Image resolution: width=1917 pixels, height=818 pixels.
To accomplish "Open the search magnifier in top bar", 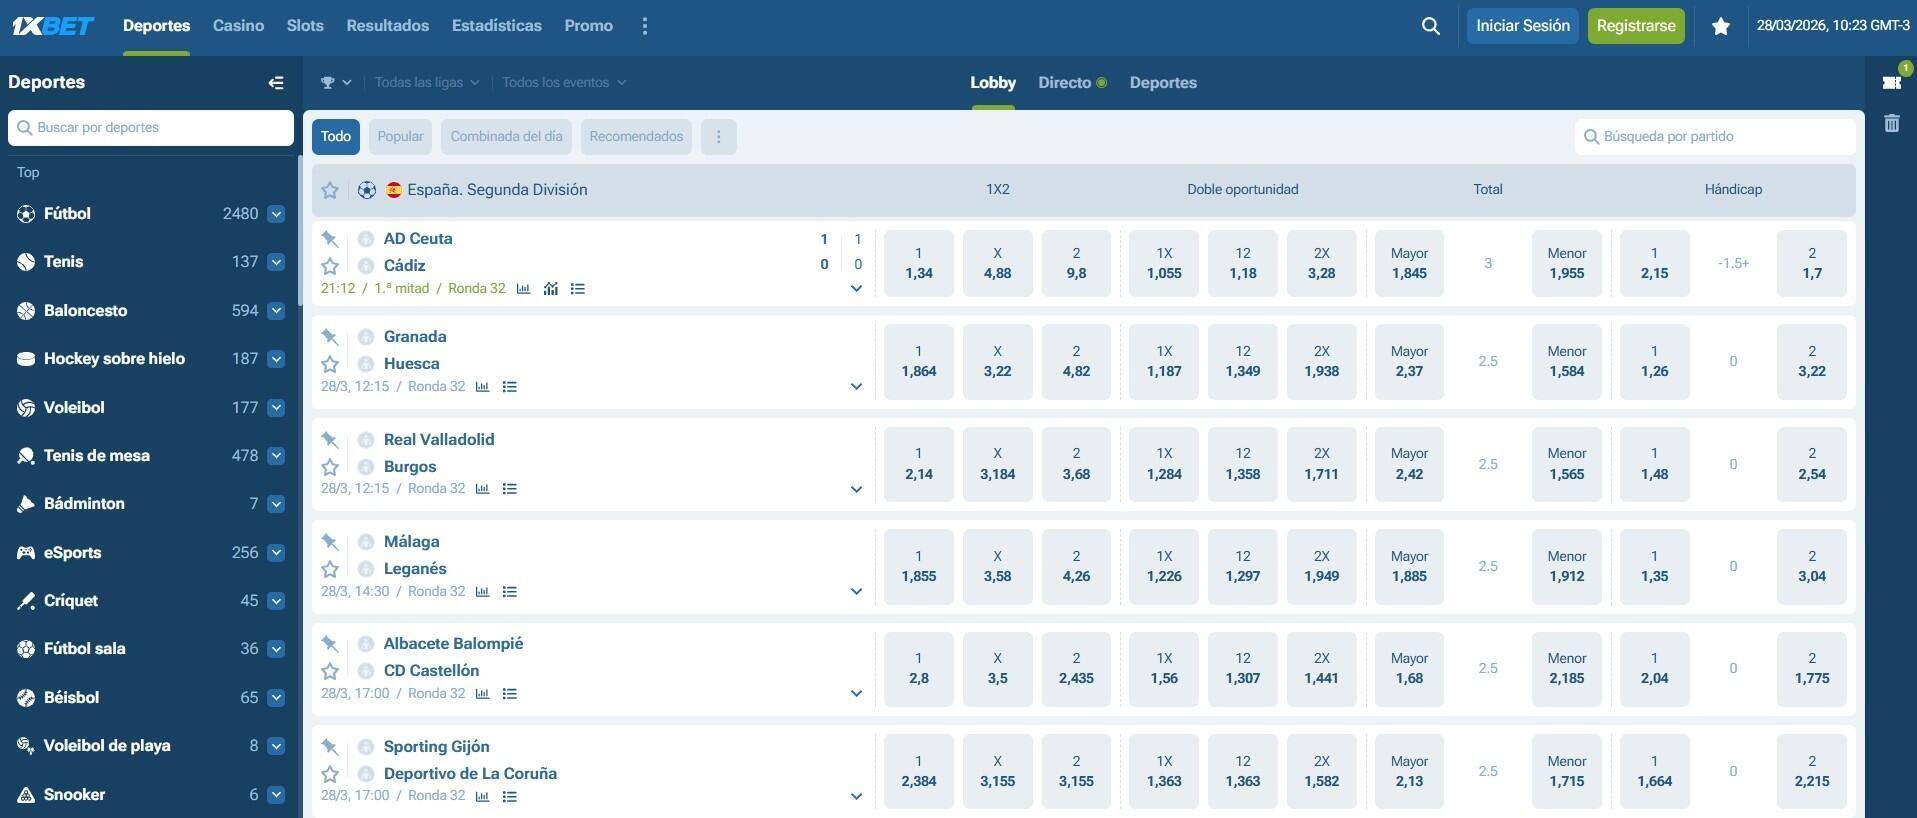I will pyautogui.click(x=1430, y=26).
